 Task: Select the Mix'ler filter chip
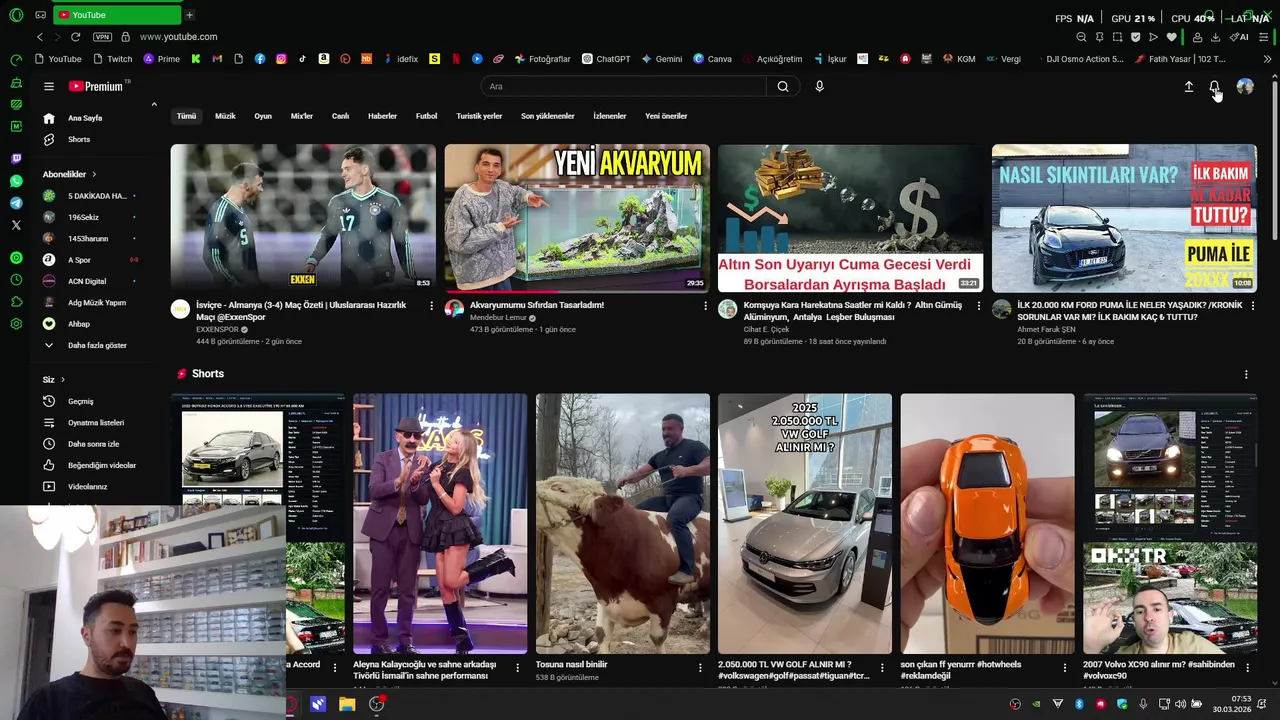[302, 116]
